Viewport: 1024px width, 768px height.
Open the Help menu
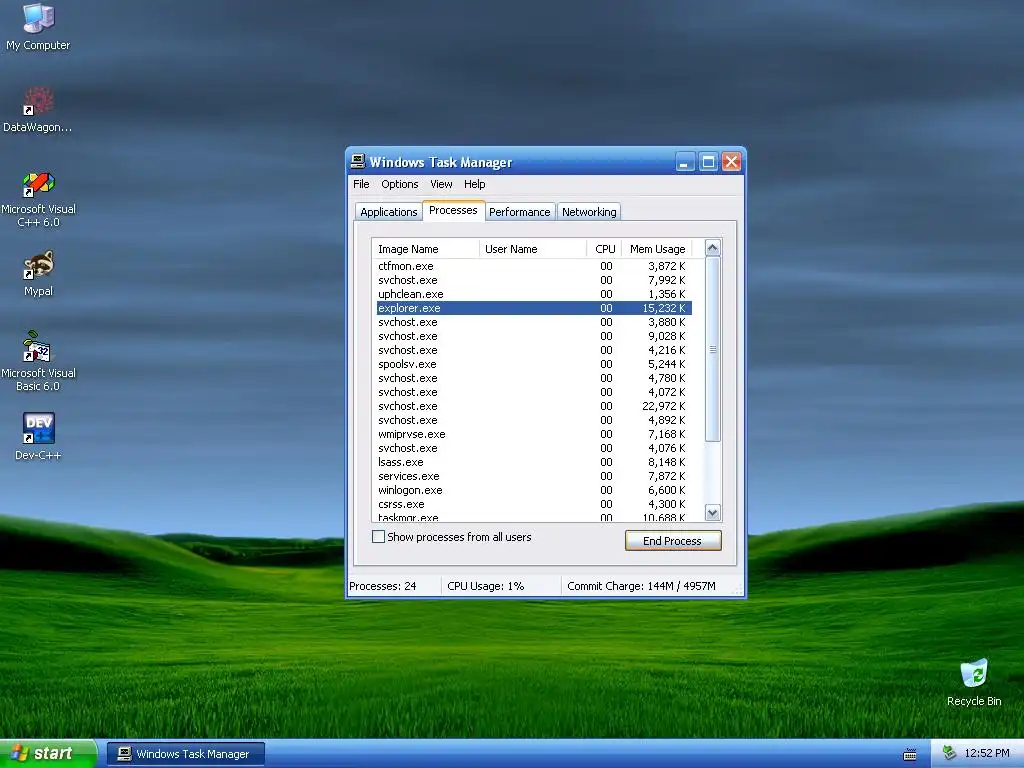[x=474, y=184]
